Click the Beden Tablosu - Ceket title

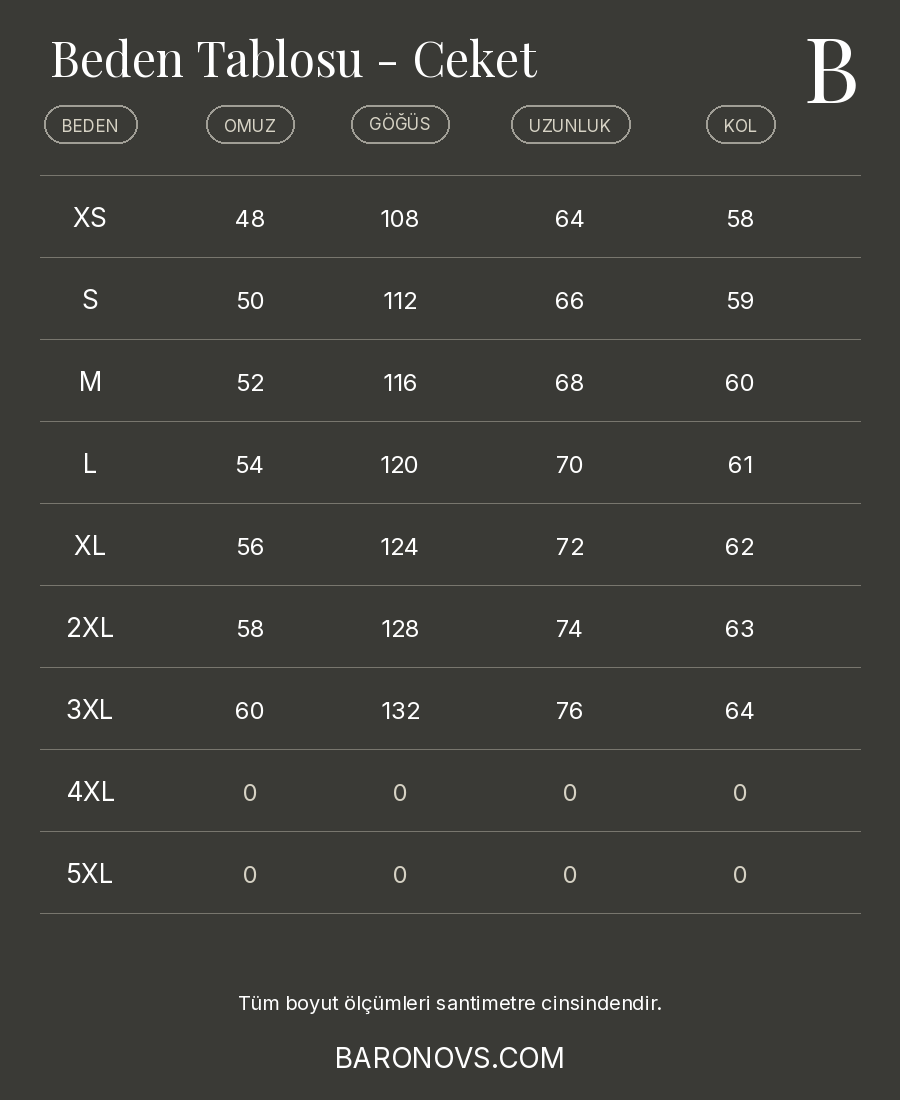pos(294,59)
